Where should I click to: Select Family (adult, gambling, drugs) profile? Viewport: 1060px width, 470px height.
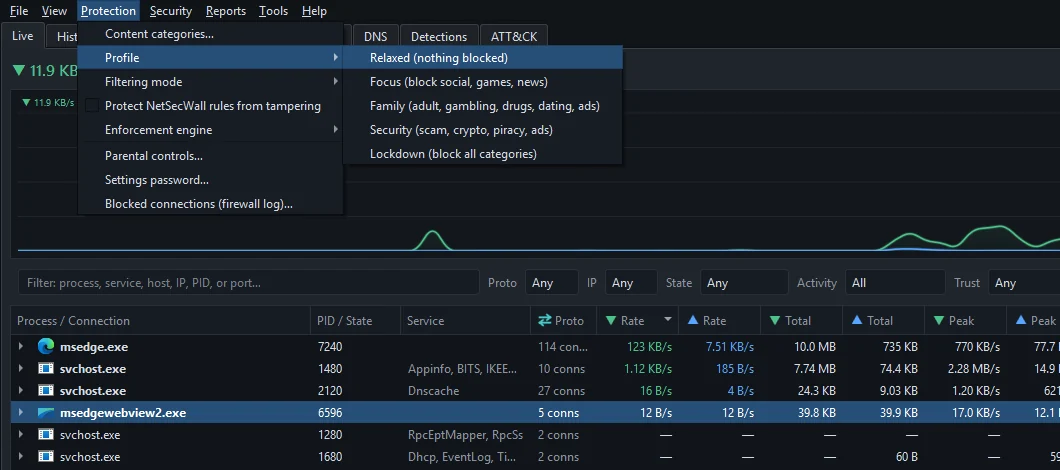[x=483, y=106]
